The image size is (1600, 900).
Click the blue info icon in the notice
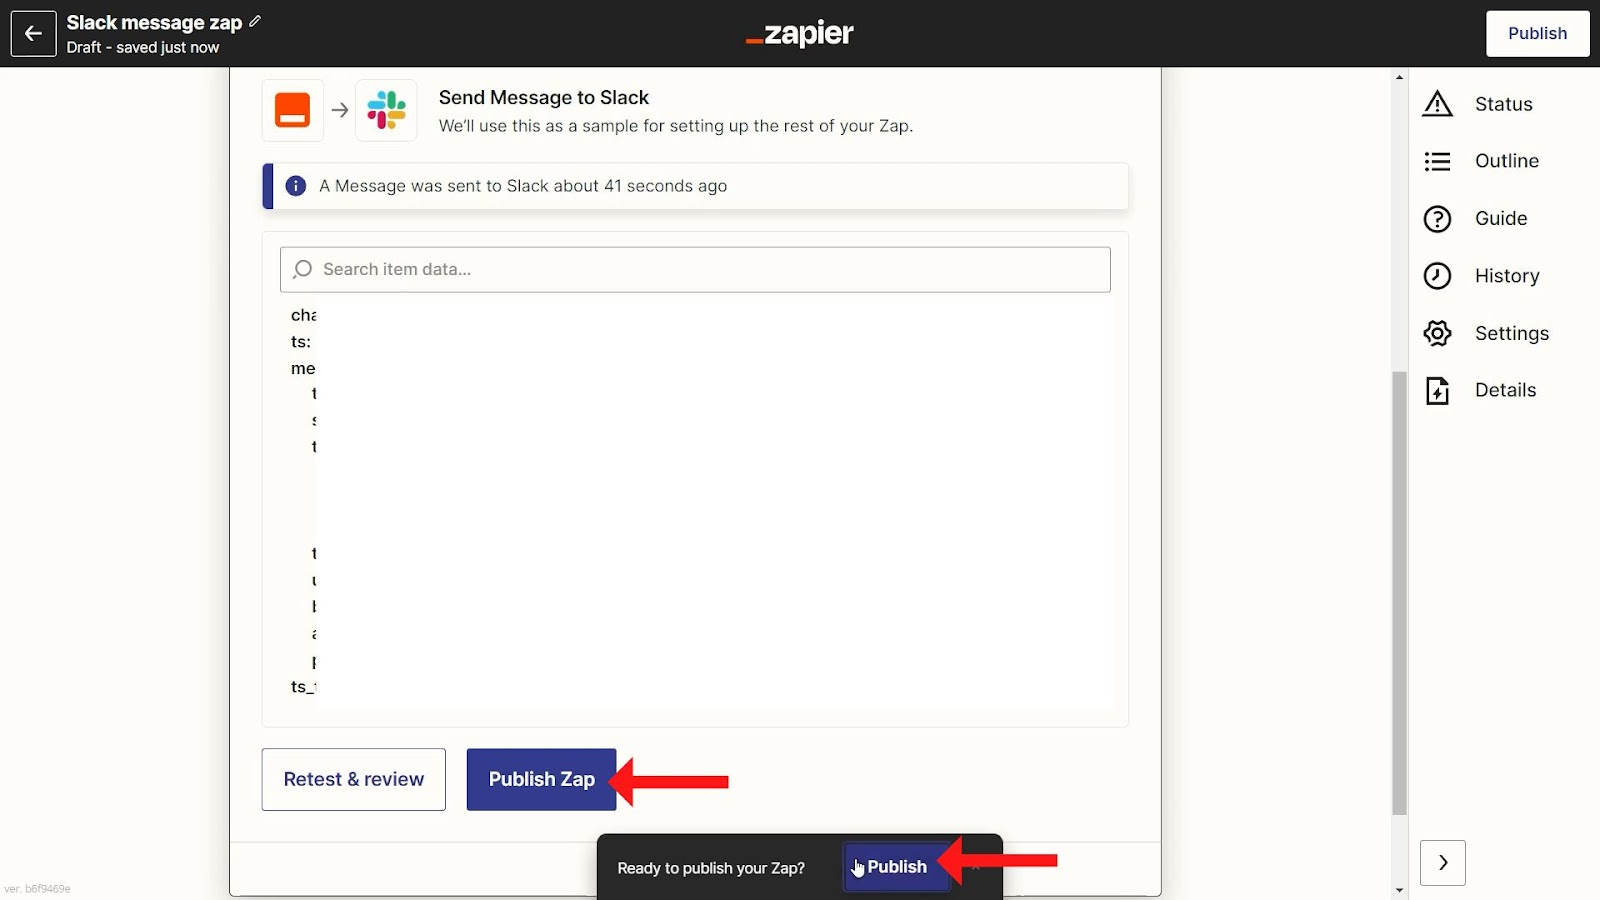(296, 186)
